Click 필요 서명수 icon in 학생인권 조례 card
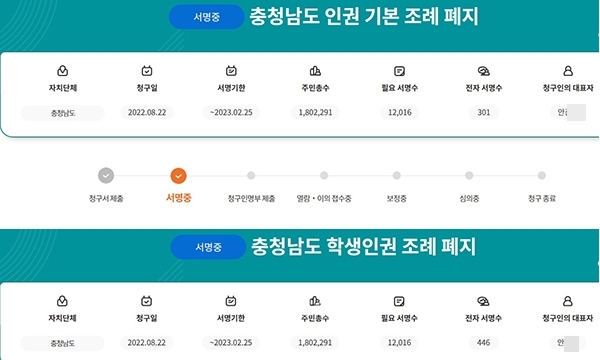 coord(399,301)
